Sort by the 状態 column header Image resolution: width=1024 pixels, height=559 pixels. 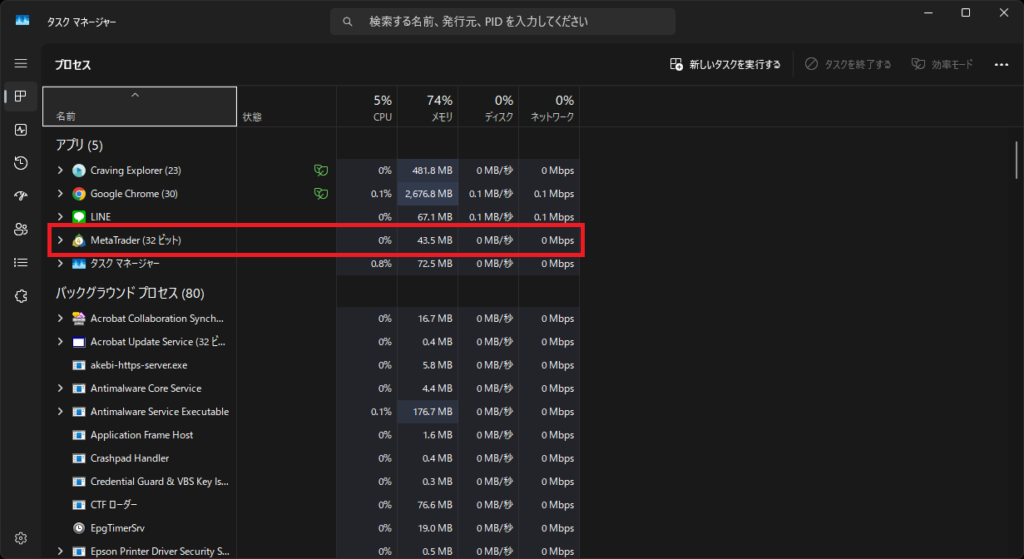pos(287,106)
